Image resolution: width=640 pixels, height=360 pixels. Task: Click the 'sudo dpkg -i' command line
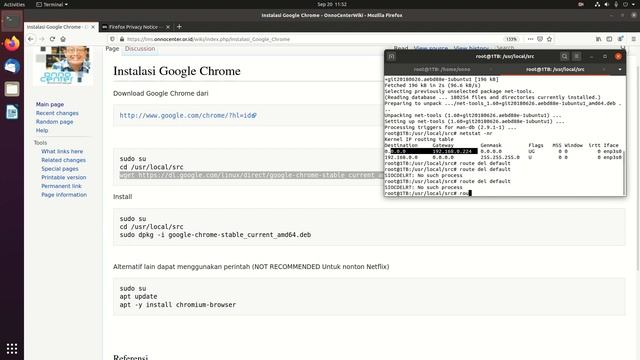(x=215, y=235)
